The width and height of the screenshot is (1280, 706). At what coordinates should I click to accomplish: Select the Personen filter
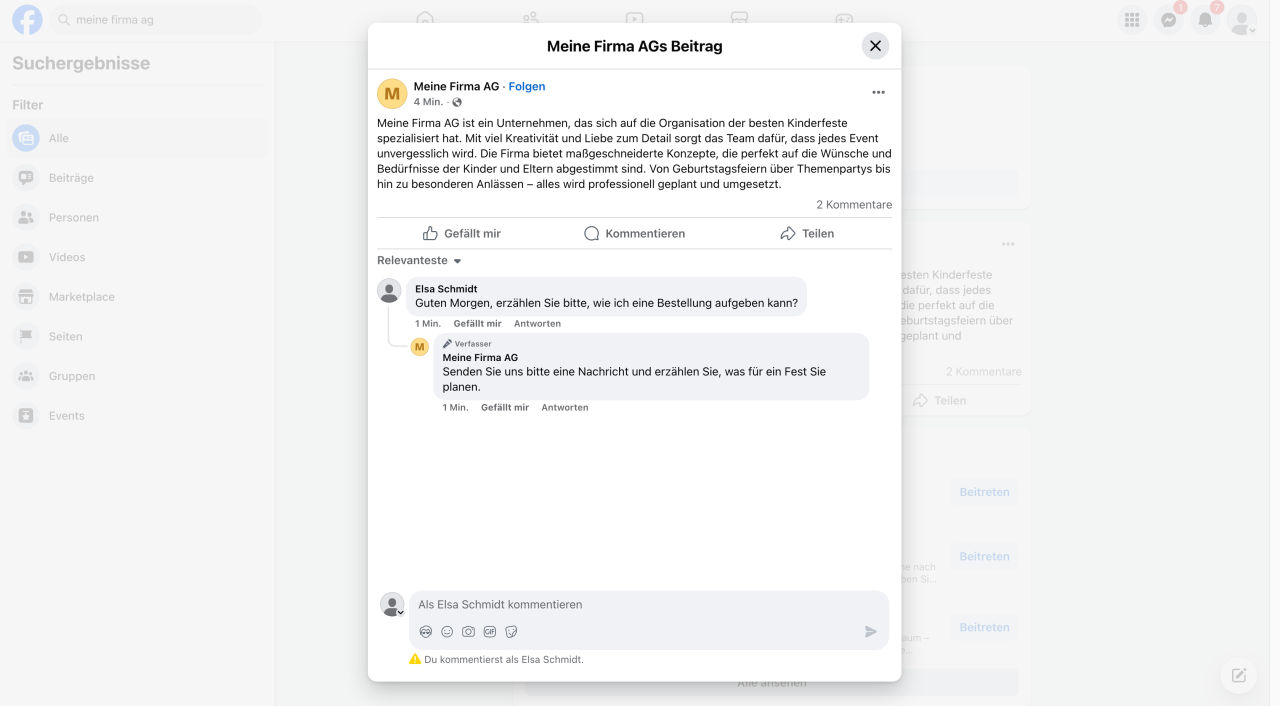(x=139, y=218)
